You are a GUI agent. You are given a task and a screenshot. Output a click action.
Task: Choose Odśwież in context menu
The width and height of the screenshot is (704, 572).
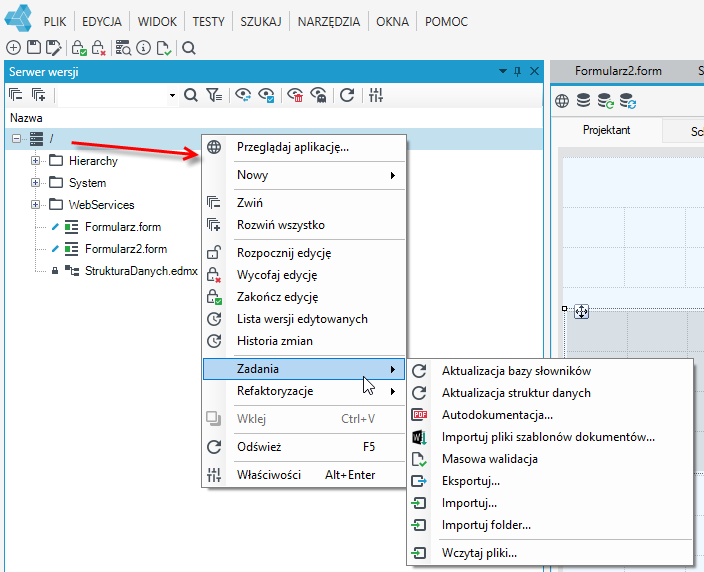[304, 447]
